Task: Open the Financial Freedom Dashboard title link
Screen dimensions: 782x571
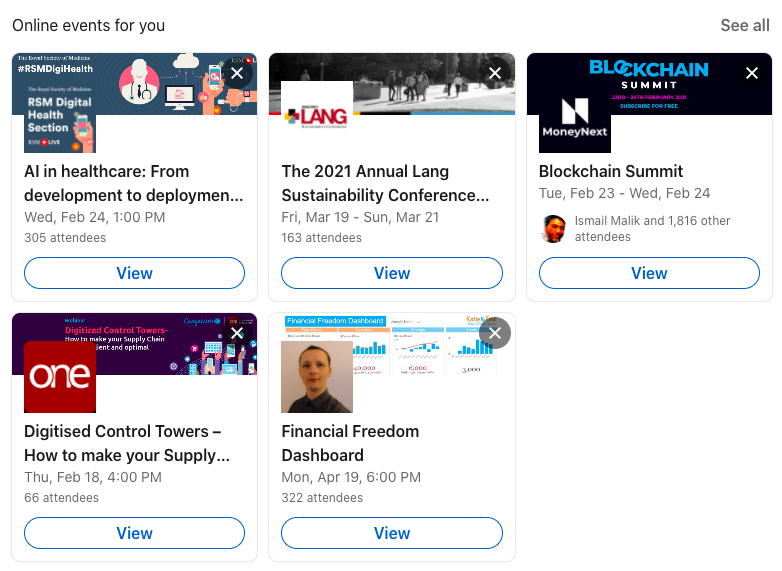Action: [350, 443]
